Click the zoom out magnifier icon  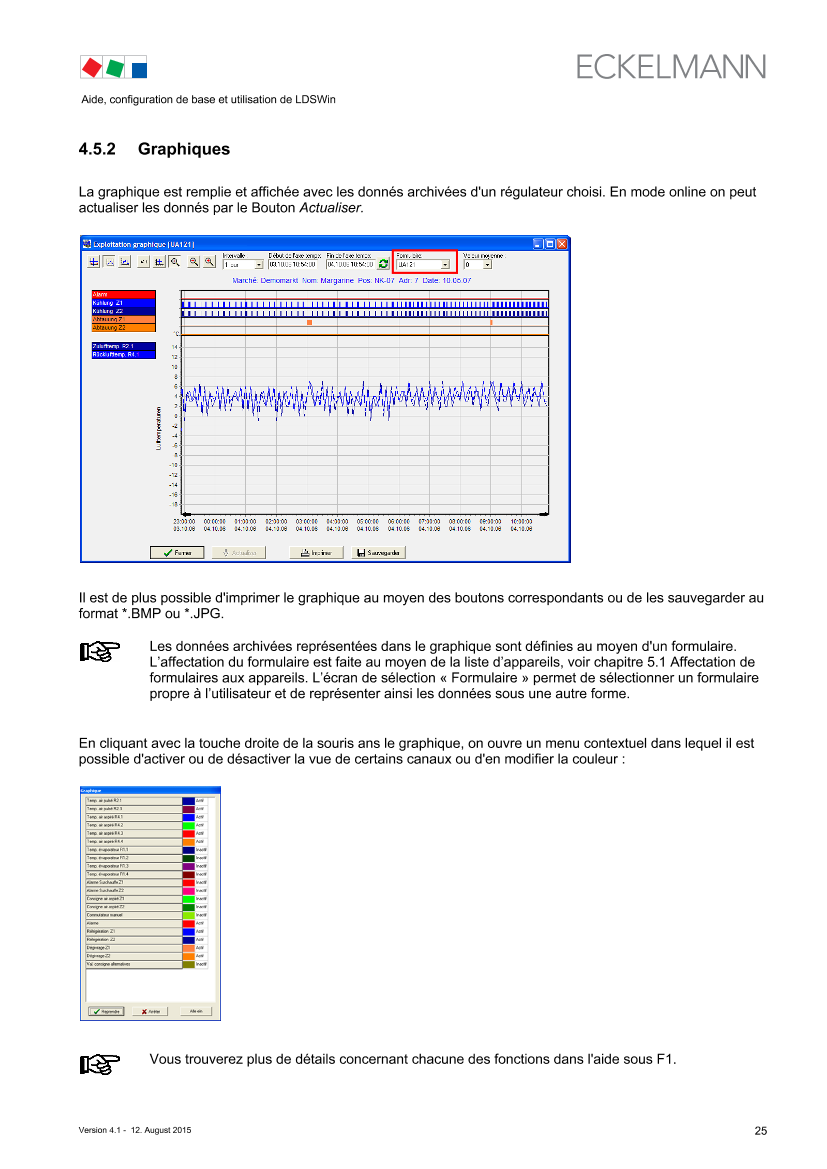pos(193,262)
